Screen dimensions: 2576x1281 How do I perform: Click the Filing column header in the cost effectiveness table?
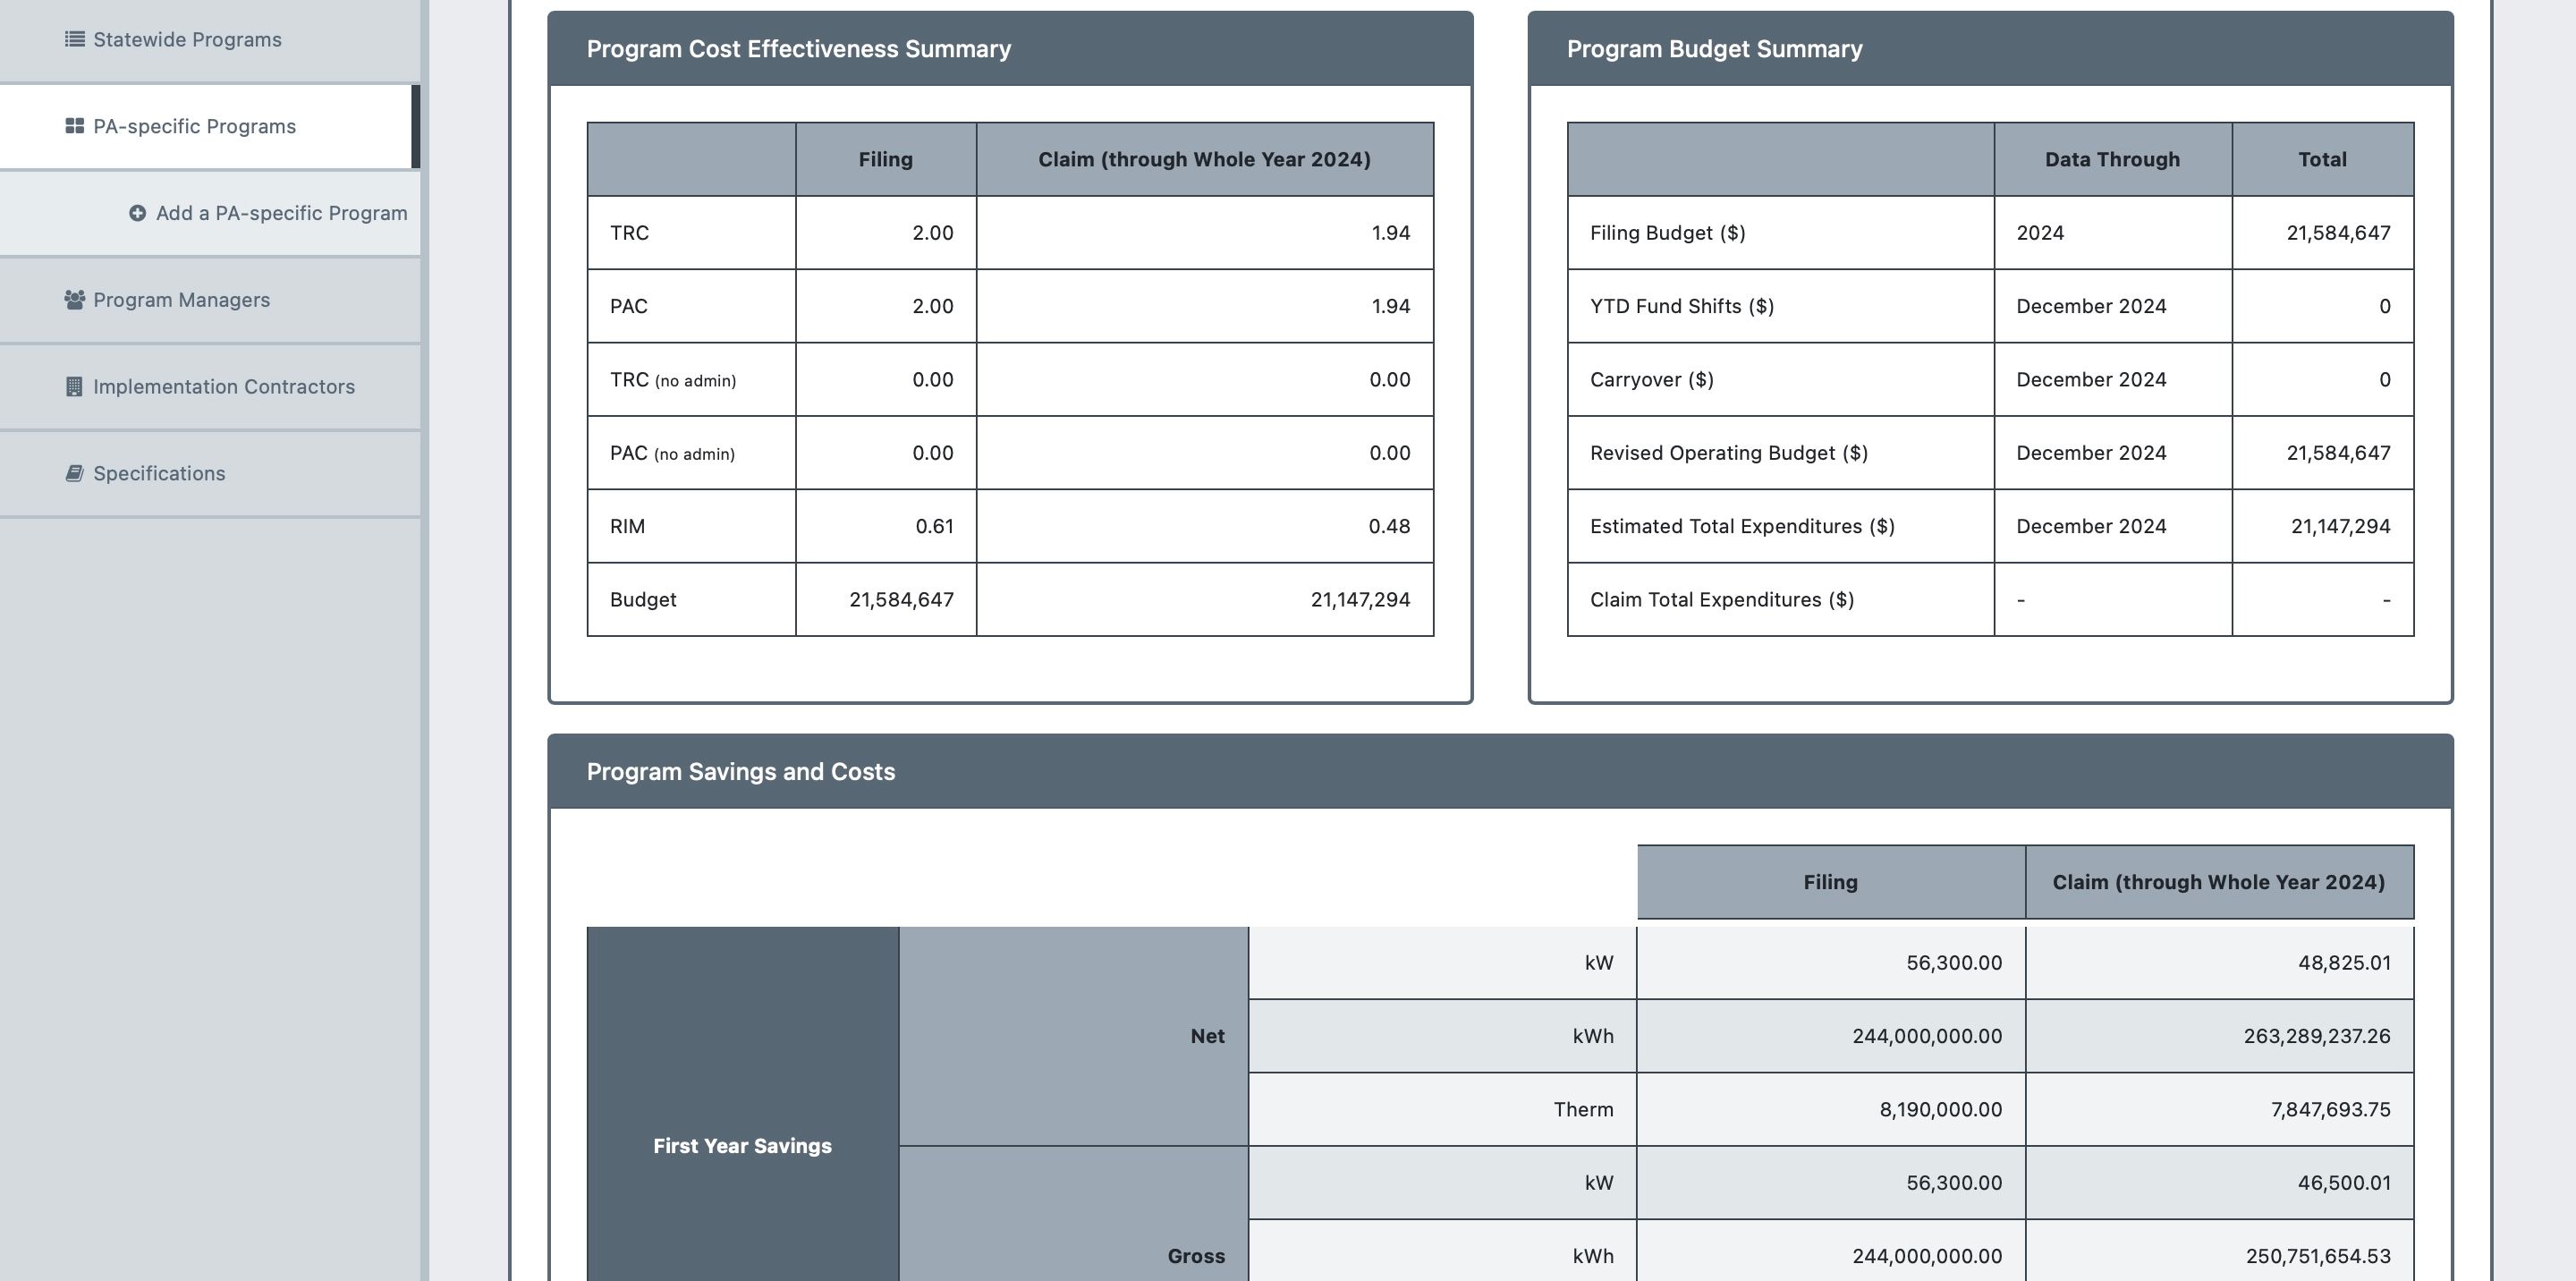pos(885,159)
